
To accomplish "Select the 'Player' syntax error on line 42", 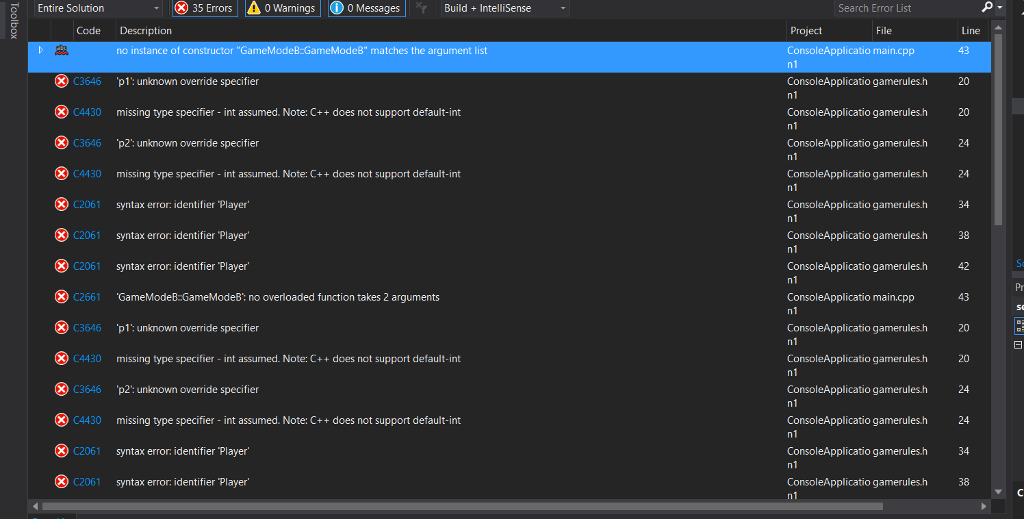I will (182, 266).
